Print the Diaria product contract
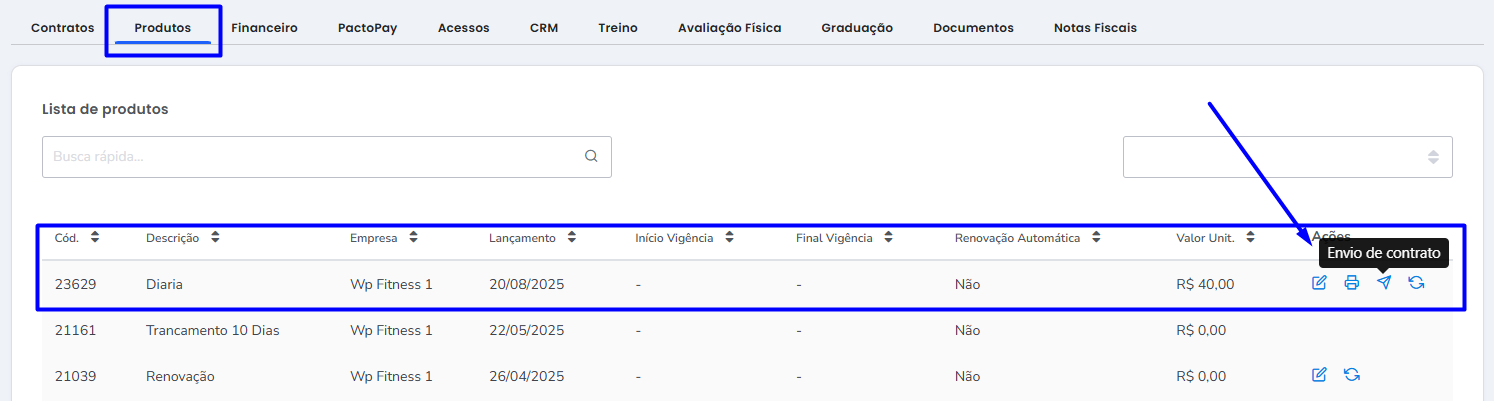This screenshot has height=401, width=1494. [x=1352, y=283]
